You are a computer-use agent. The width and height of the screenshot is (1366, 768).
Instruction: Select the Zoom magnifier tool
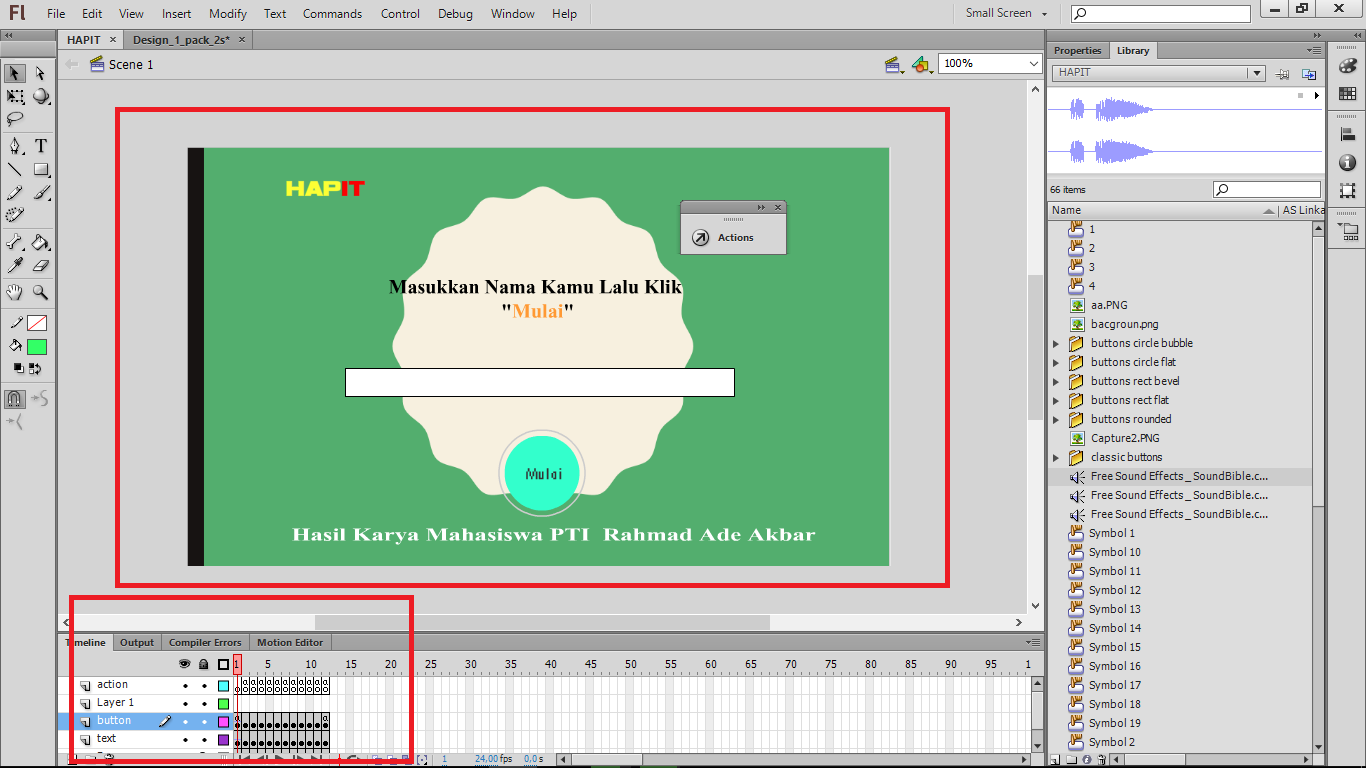coord(40,292)
